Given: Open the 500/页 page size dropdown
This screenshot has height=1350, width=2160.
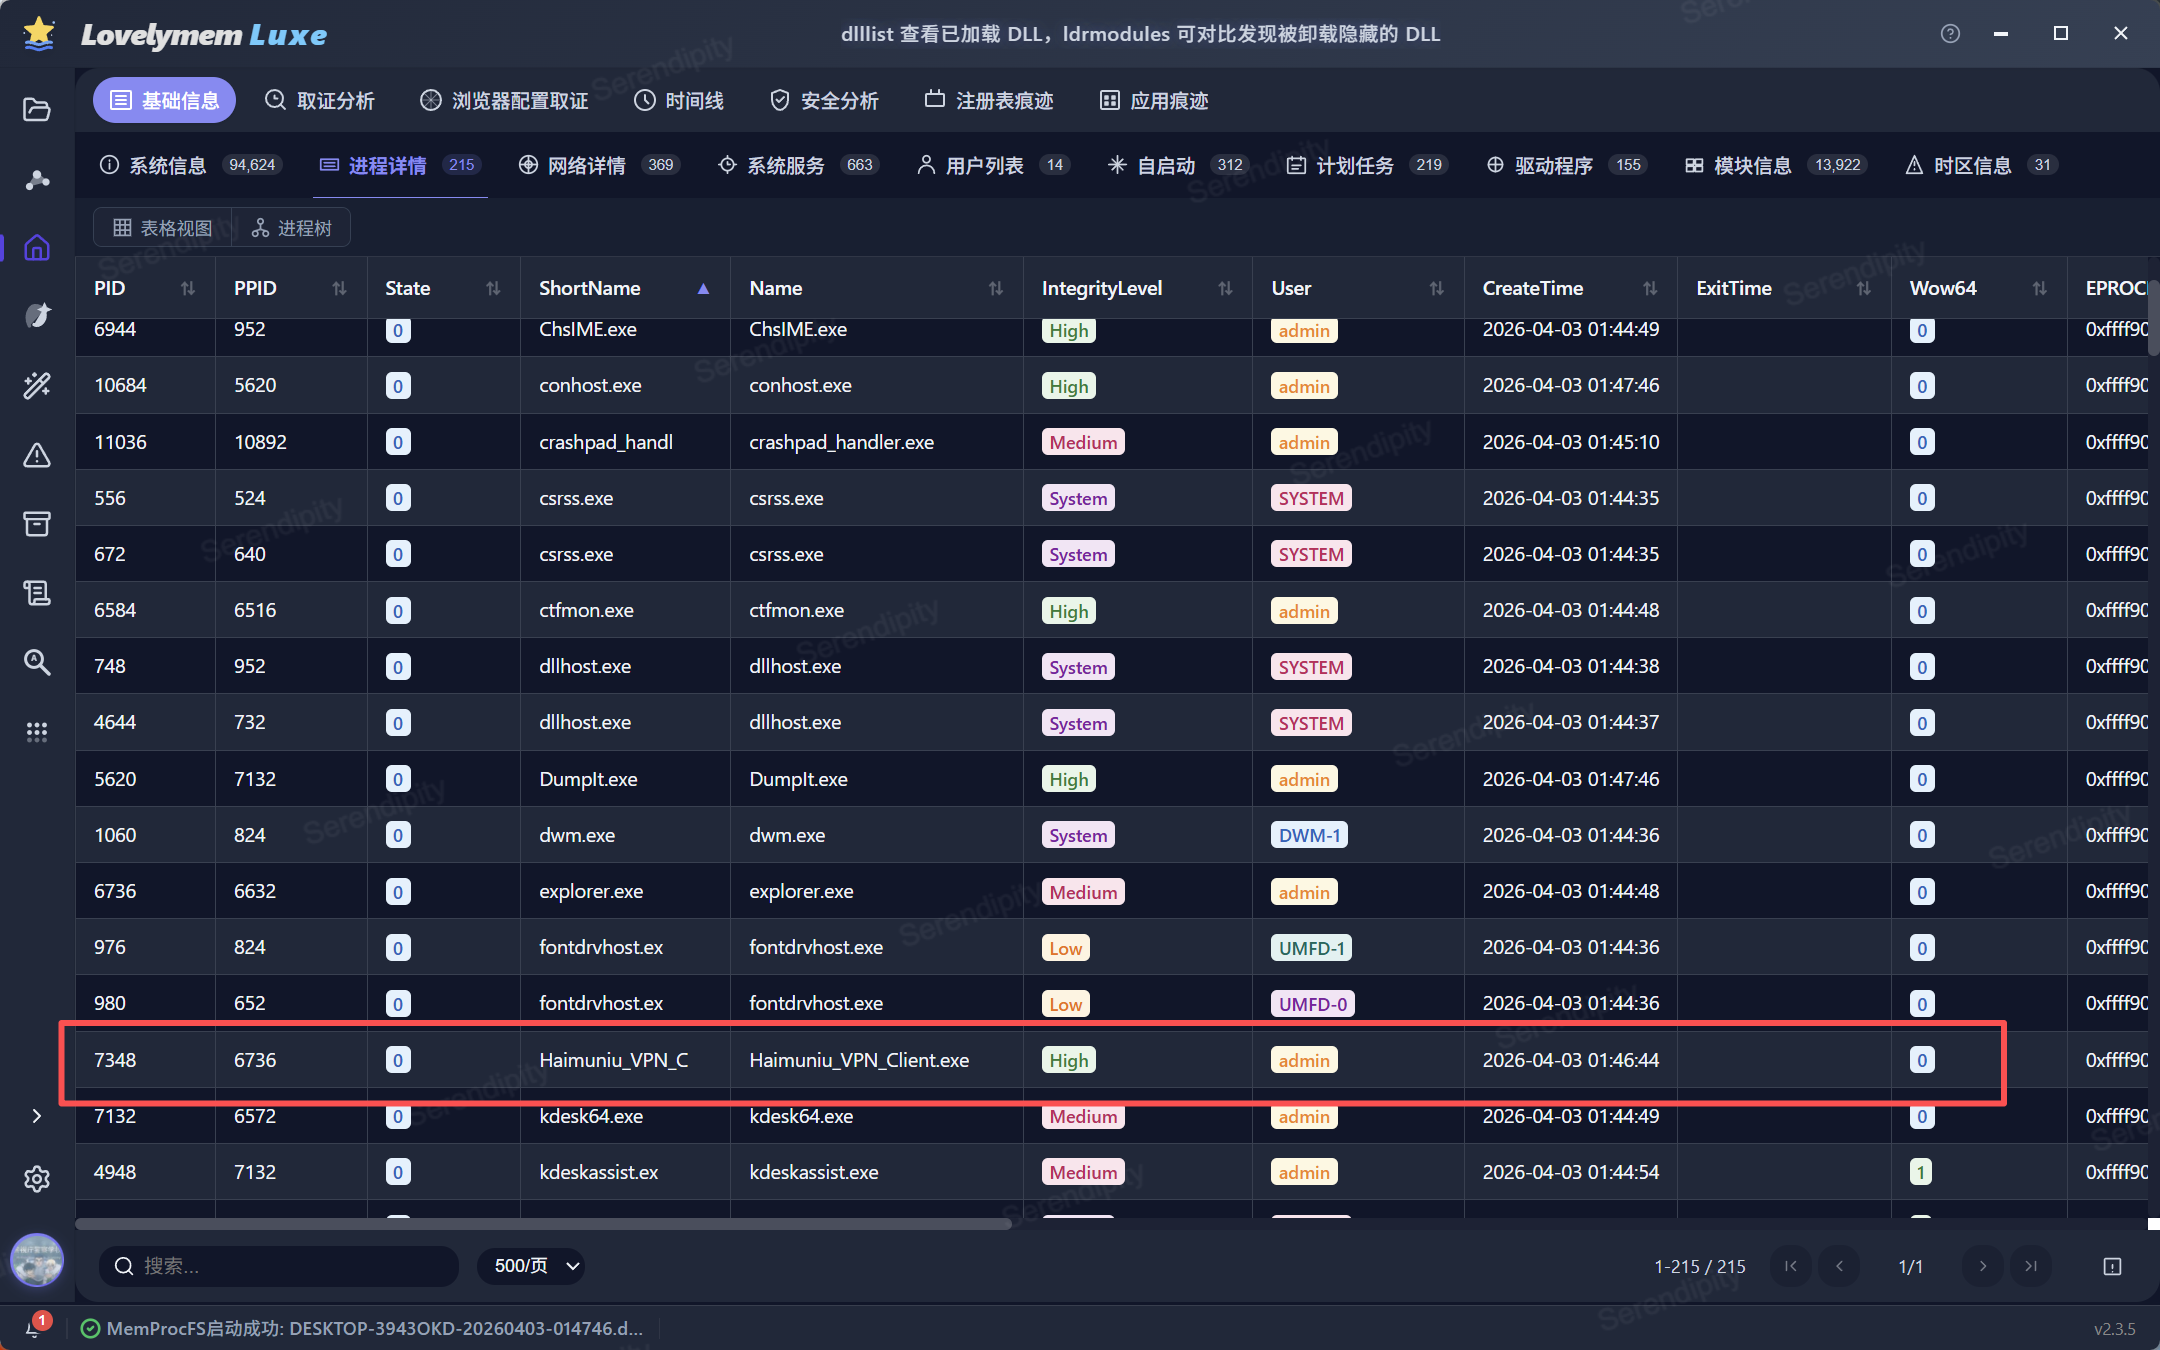Looking at the screenshot, I should [531, 1266].
